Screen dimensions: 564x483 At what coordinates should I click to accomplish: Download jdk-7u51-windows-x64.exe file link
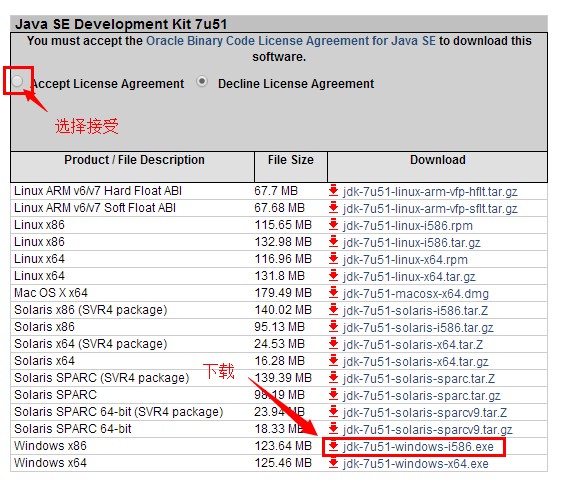tap(415, 464)
